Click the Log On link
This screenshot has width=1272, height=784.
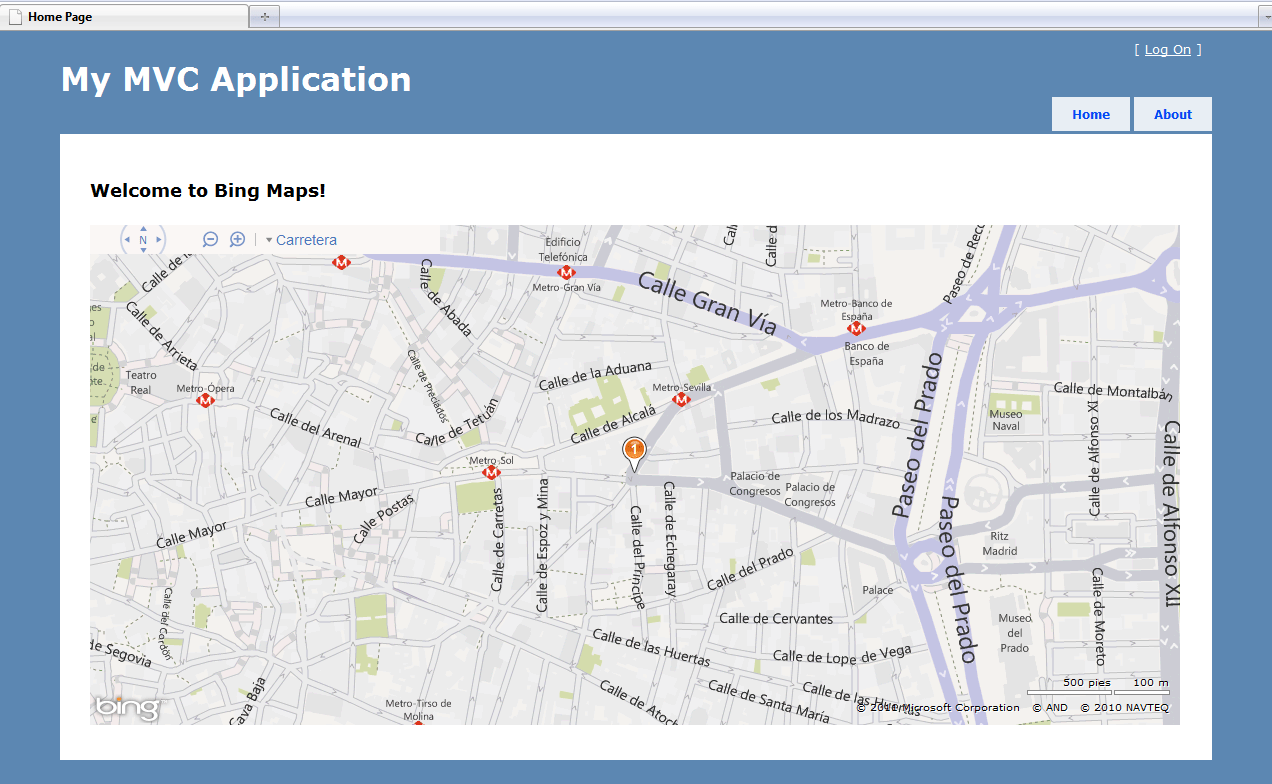pyautogui.click(x=1168, y=50)
